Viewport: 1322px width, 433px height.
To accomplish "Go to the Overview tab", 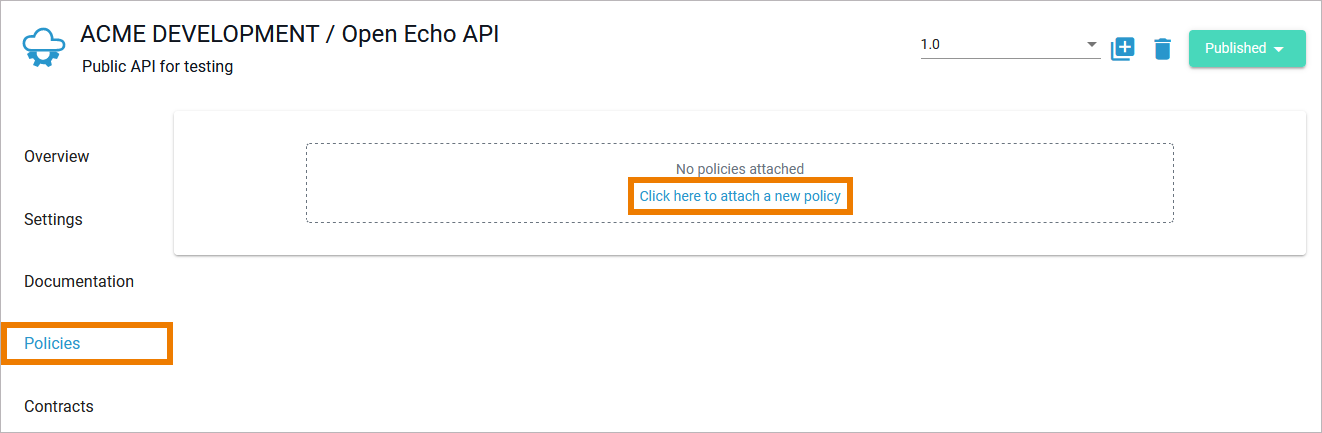I will coord(57,156).
